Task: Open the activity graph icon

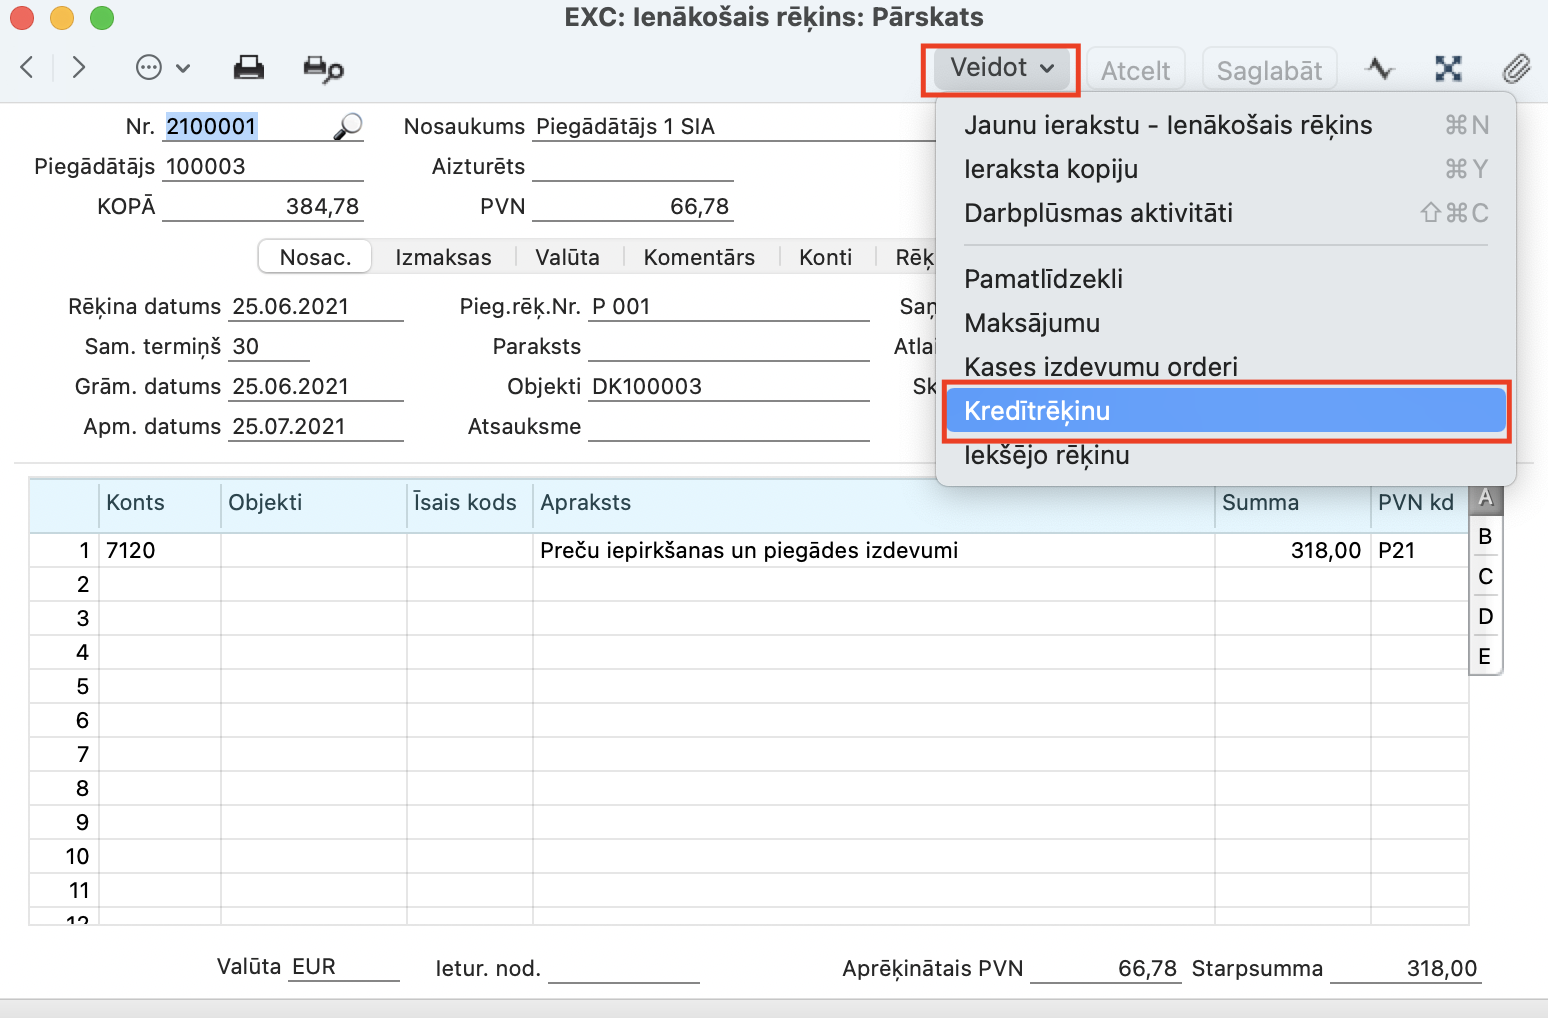Action: coord(1380,68)
